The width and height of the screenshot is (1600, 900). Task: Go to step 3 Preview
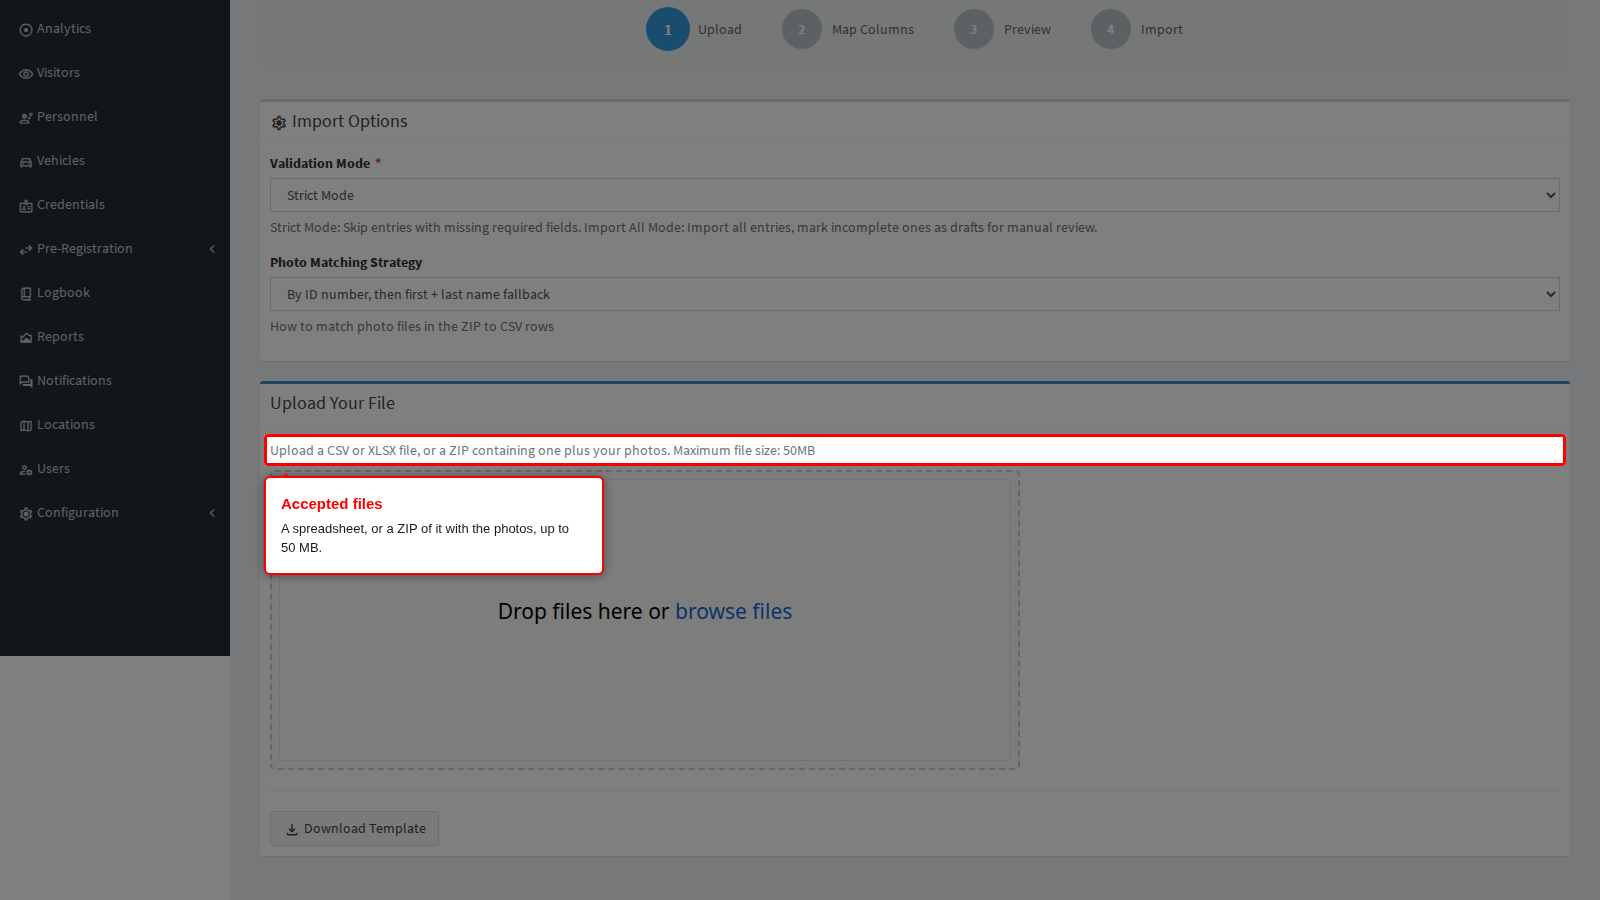click(1002, 30)
